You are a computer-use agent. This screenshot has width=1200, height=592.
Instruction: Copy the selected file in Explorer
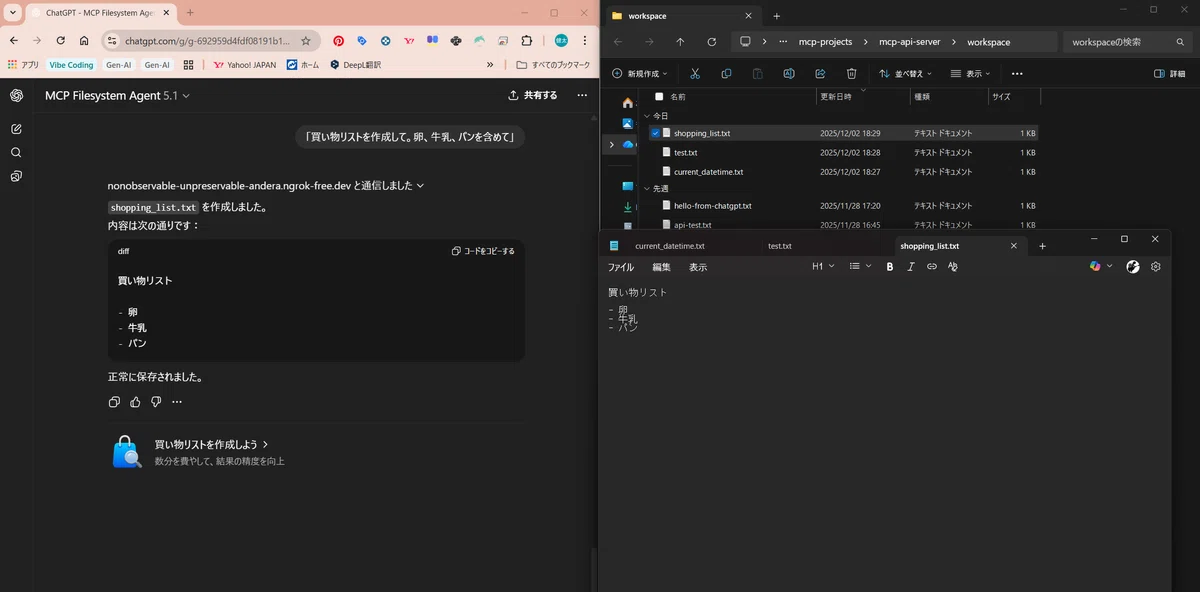(x=726, y=73)
